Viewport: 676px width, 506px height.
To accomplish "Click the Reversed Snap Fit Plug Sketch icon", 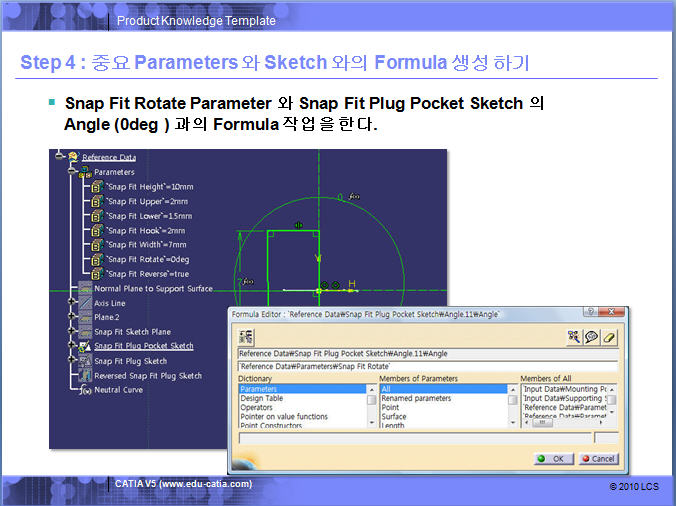I will (x=85, y=376).
